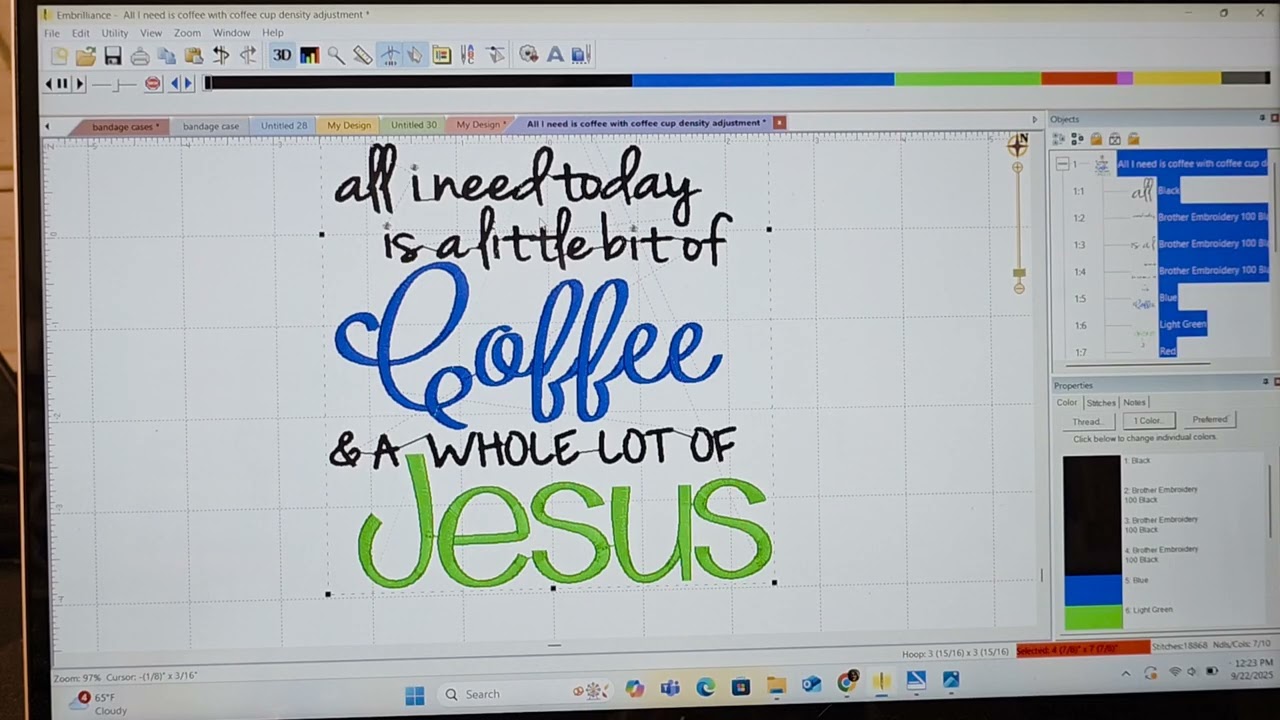Image resolution: width=1280 pixels, height=720 pixels.
Task: Open a file with the folder icon
Action: coord(86,56)
